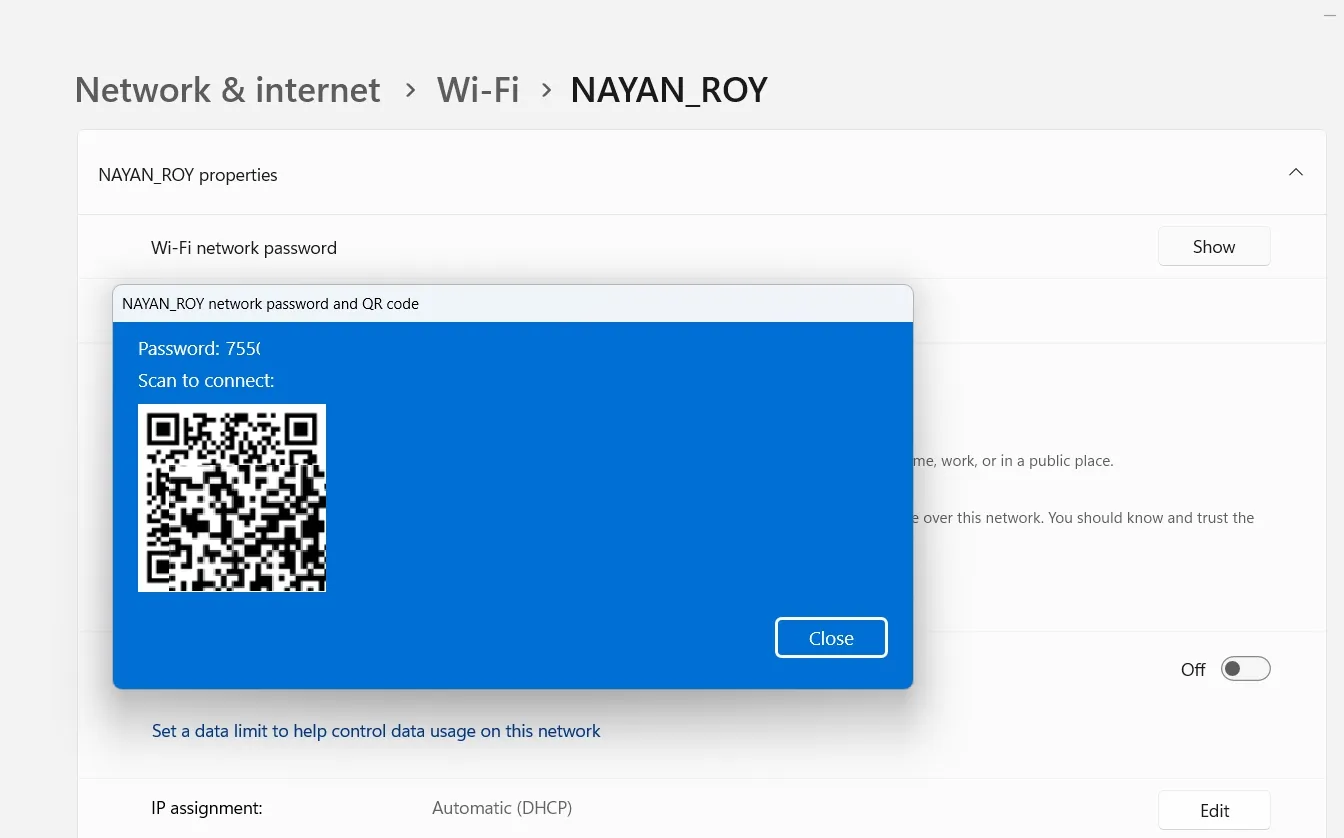Click the 'Wi-Fi network password' label
1344x838 pixels.
244,248
